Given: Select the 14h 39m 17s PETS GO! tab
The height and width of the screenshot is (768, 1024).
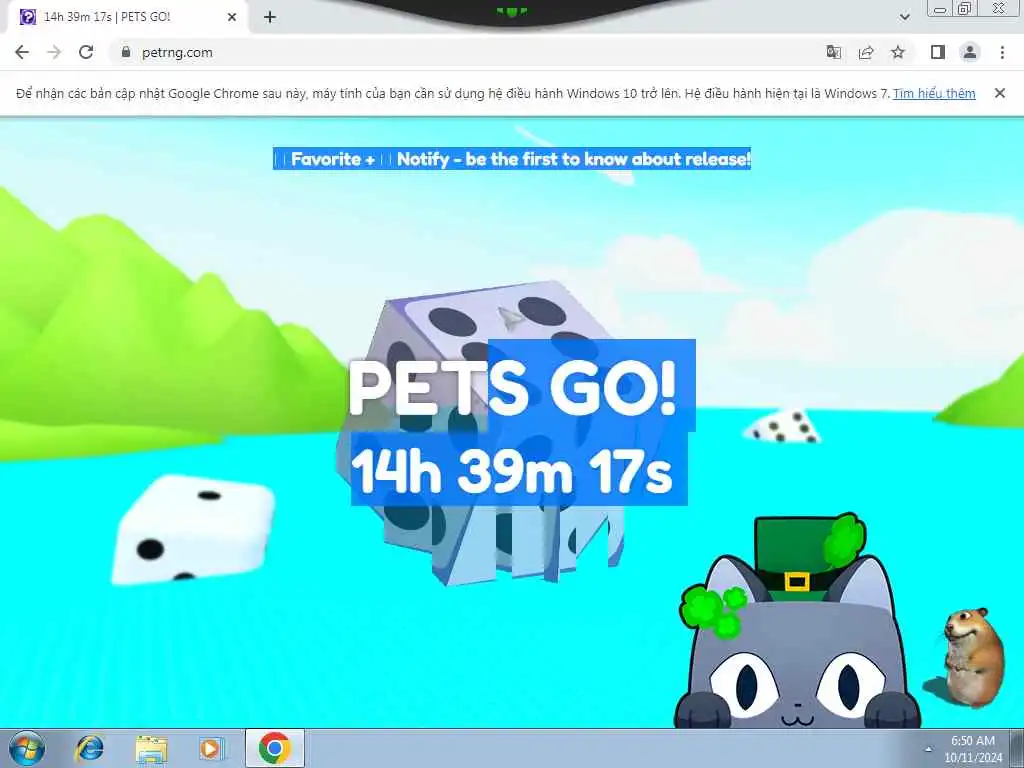Looking at the screenshot, I should click(x=127, y=17).
